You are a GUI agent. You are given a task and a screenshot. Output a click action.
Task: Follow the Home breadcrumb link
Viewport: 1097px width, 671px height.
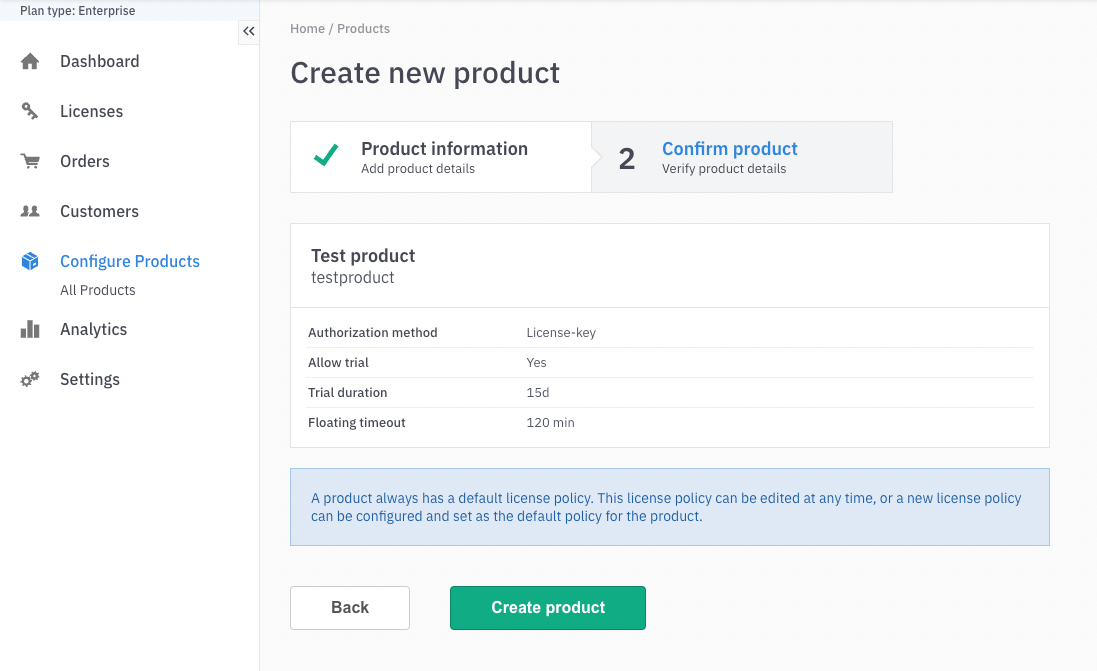tap(307, 29)
